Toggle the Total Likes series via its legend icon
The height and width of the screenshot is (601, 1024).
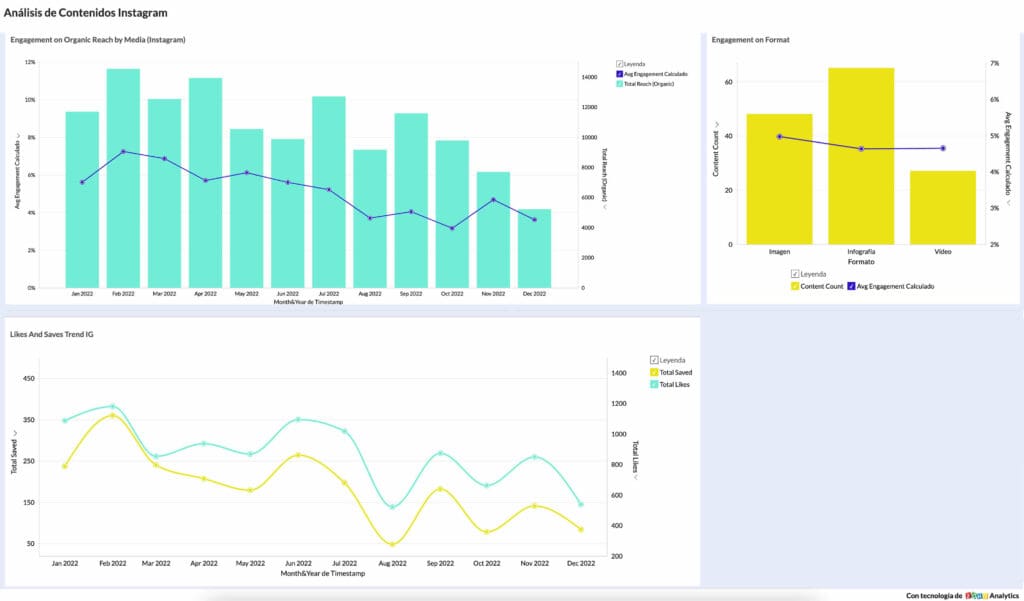pos(654,384)
